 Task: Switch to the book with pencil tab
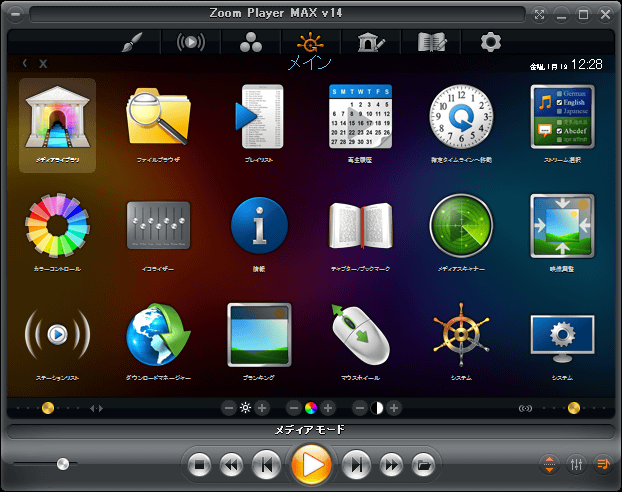click(x=431, y=42)
